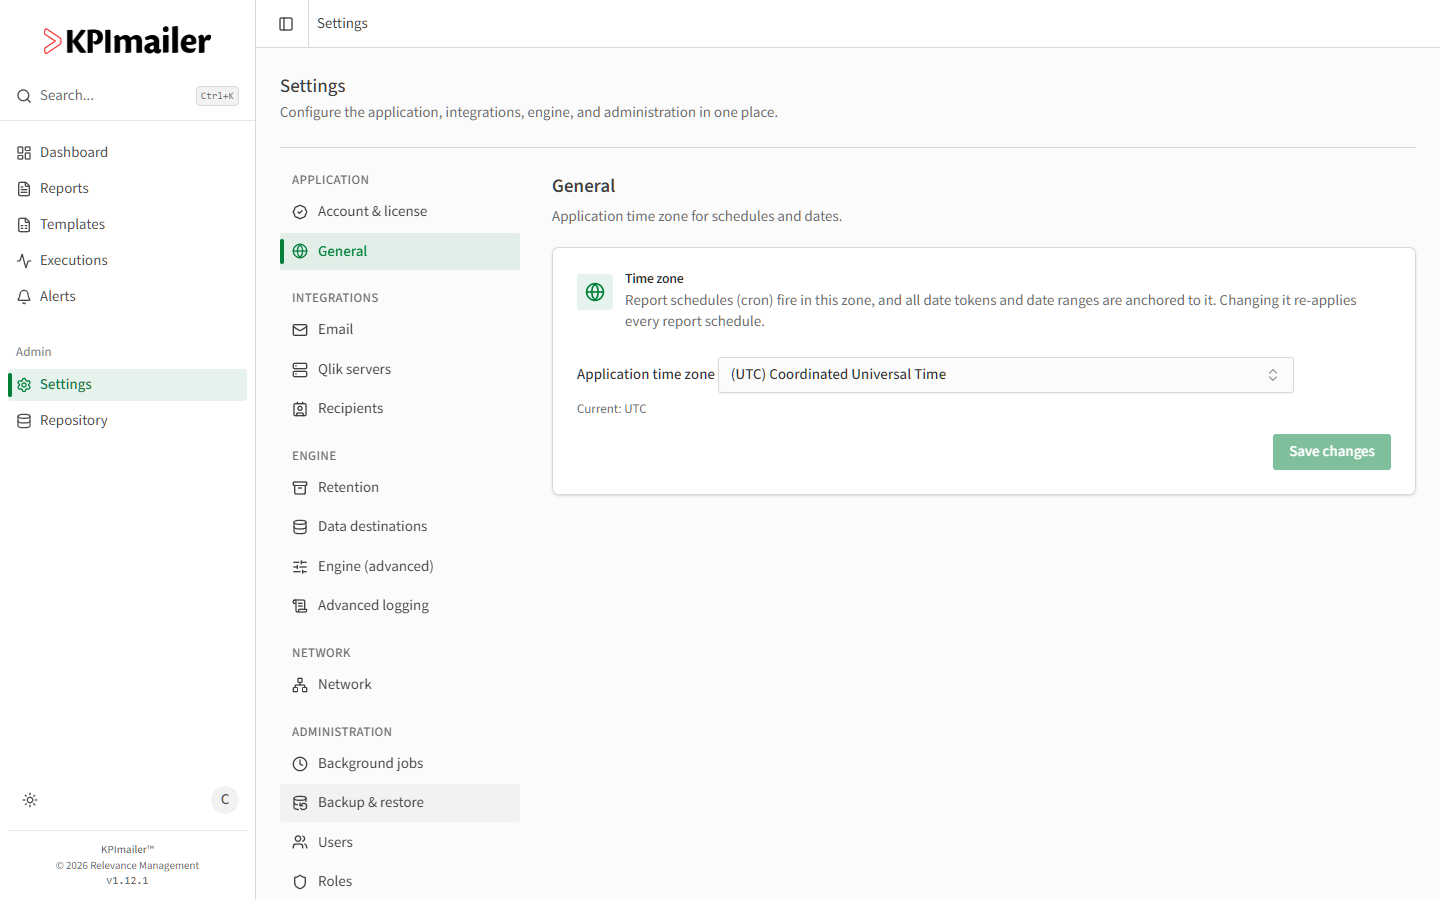Click the Alerts bell icon
The image size is (1440, 900).
[24, 297]
